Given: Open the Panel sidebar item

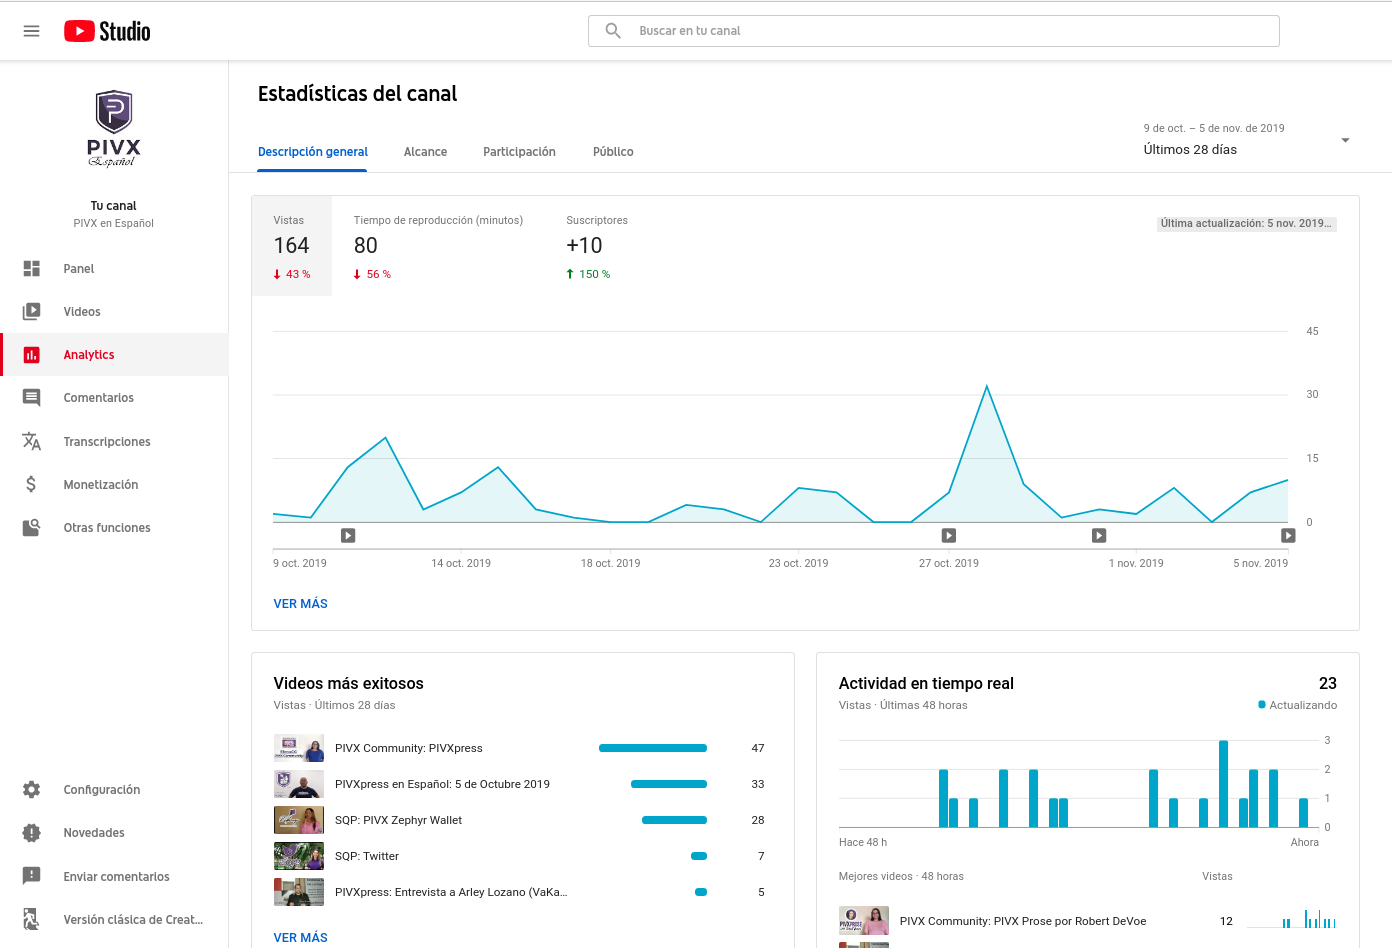Looking at the screenshot, I should [114, 269].
